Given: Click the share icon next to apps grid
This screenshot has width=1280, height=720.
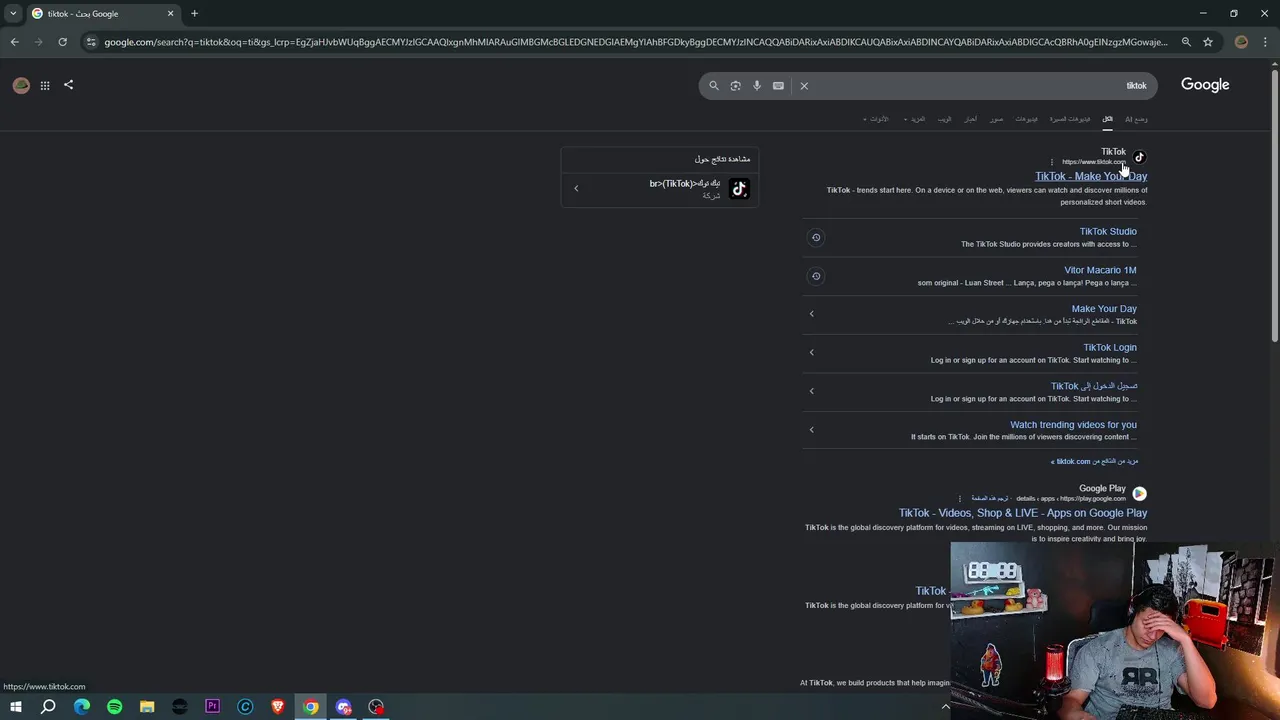Looking at the screenshot, I should pyautogui.click(x=68, y=85).
